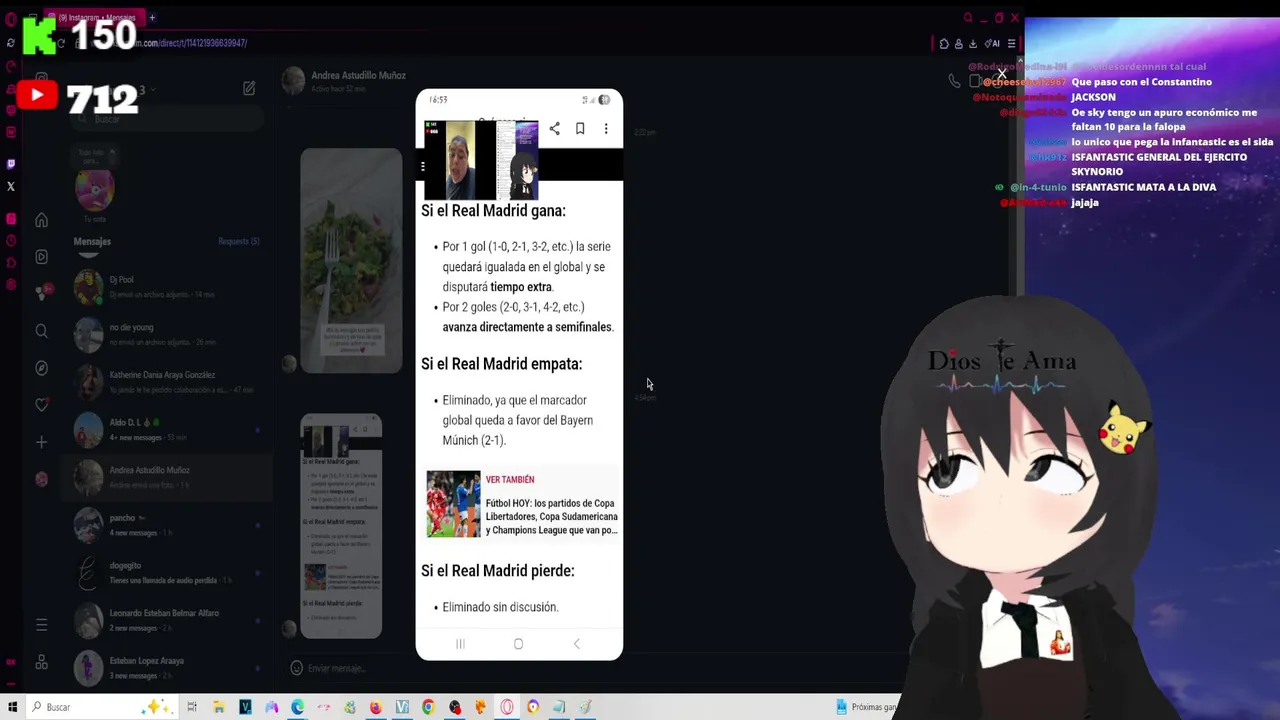Open File Explorer from the taskbar
Viewport: 1280px width, 720px height.
218,707
